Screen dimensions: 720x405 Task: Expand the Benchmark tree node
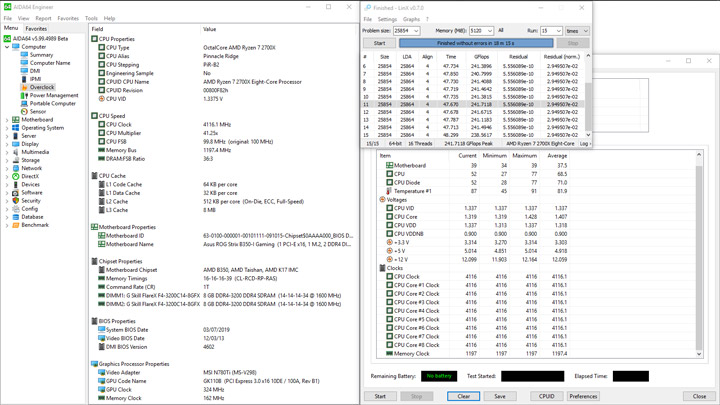point(7,225)
